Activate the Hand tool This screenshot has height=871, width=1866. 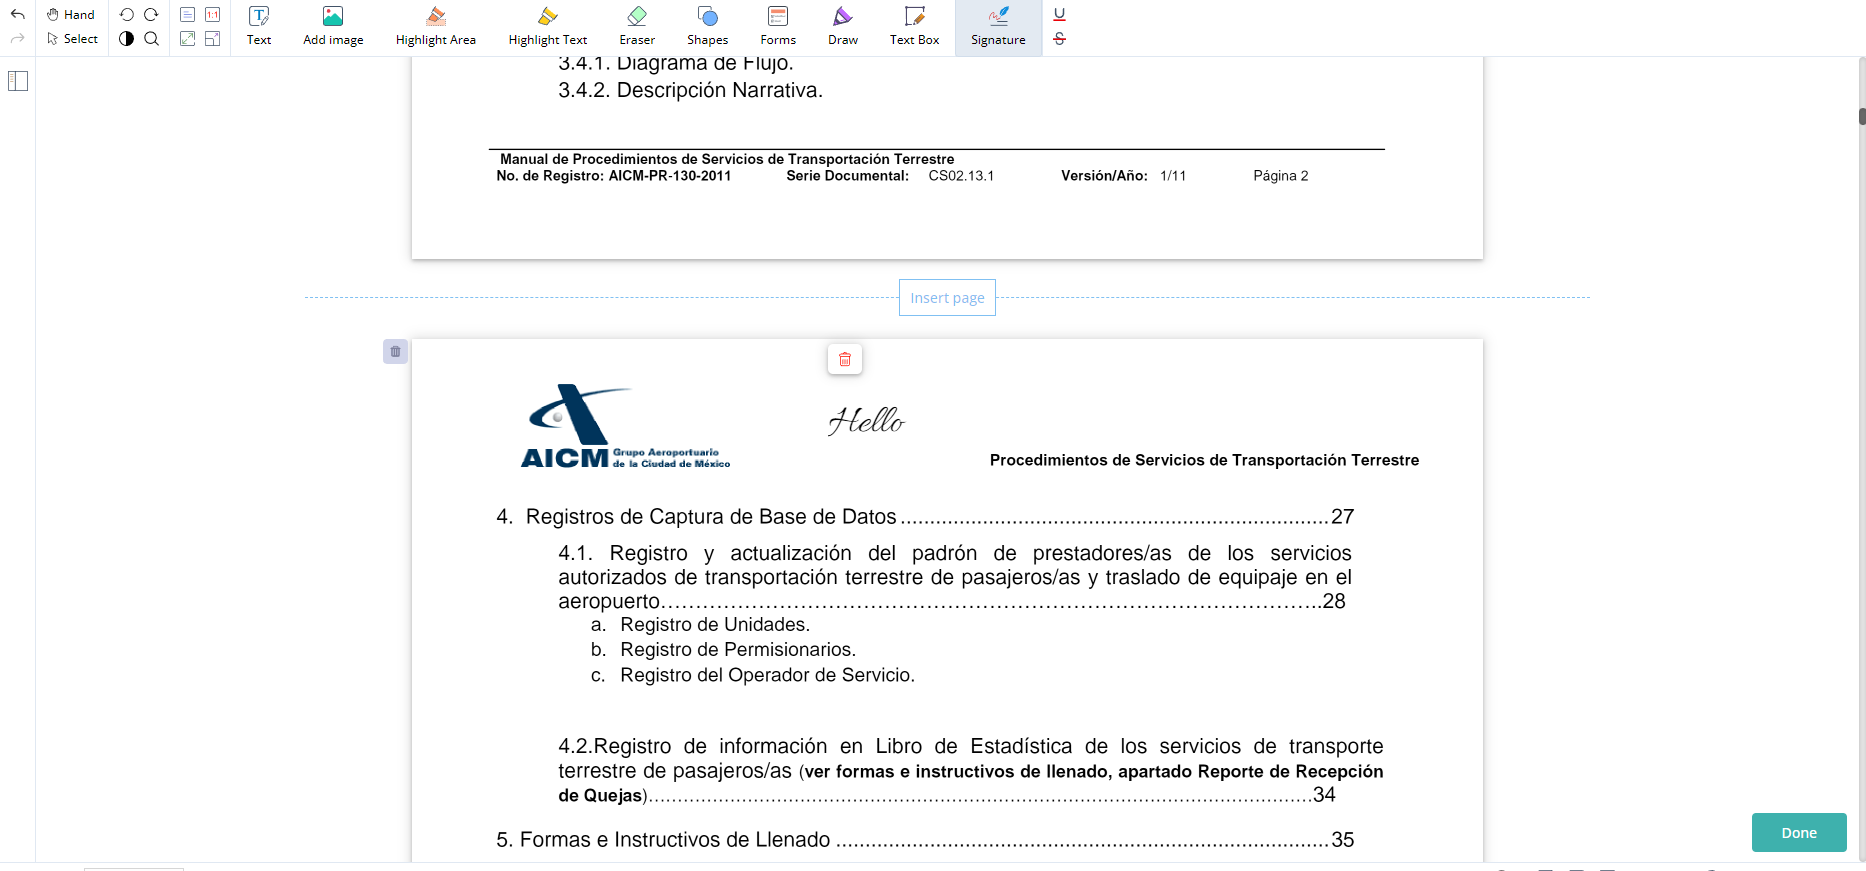click(x=71, y=14)
